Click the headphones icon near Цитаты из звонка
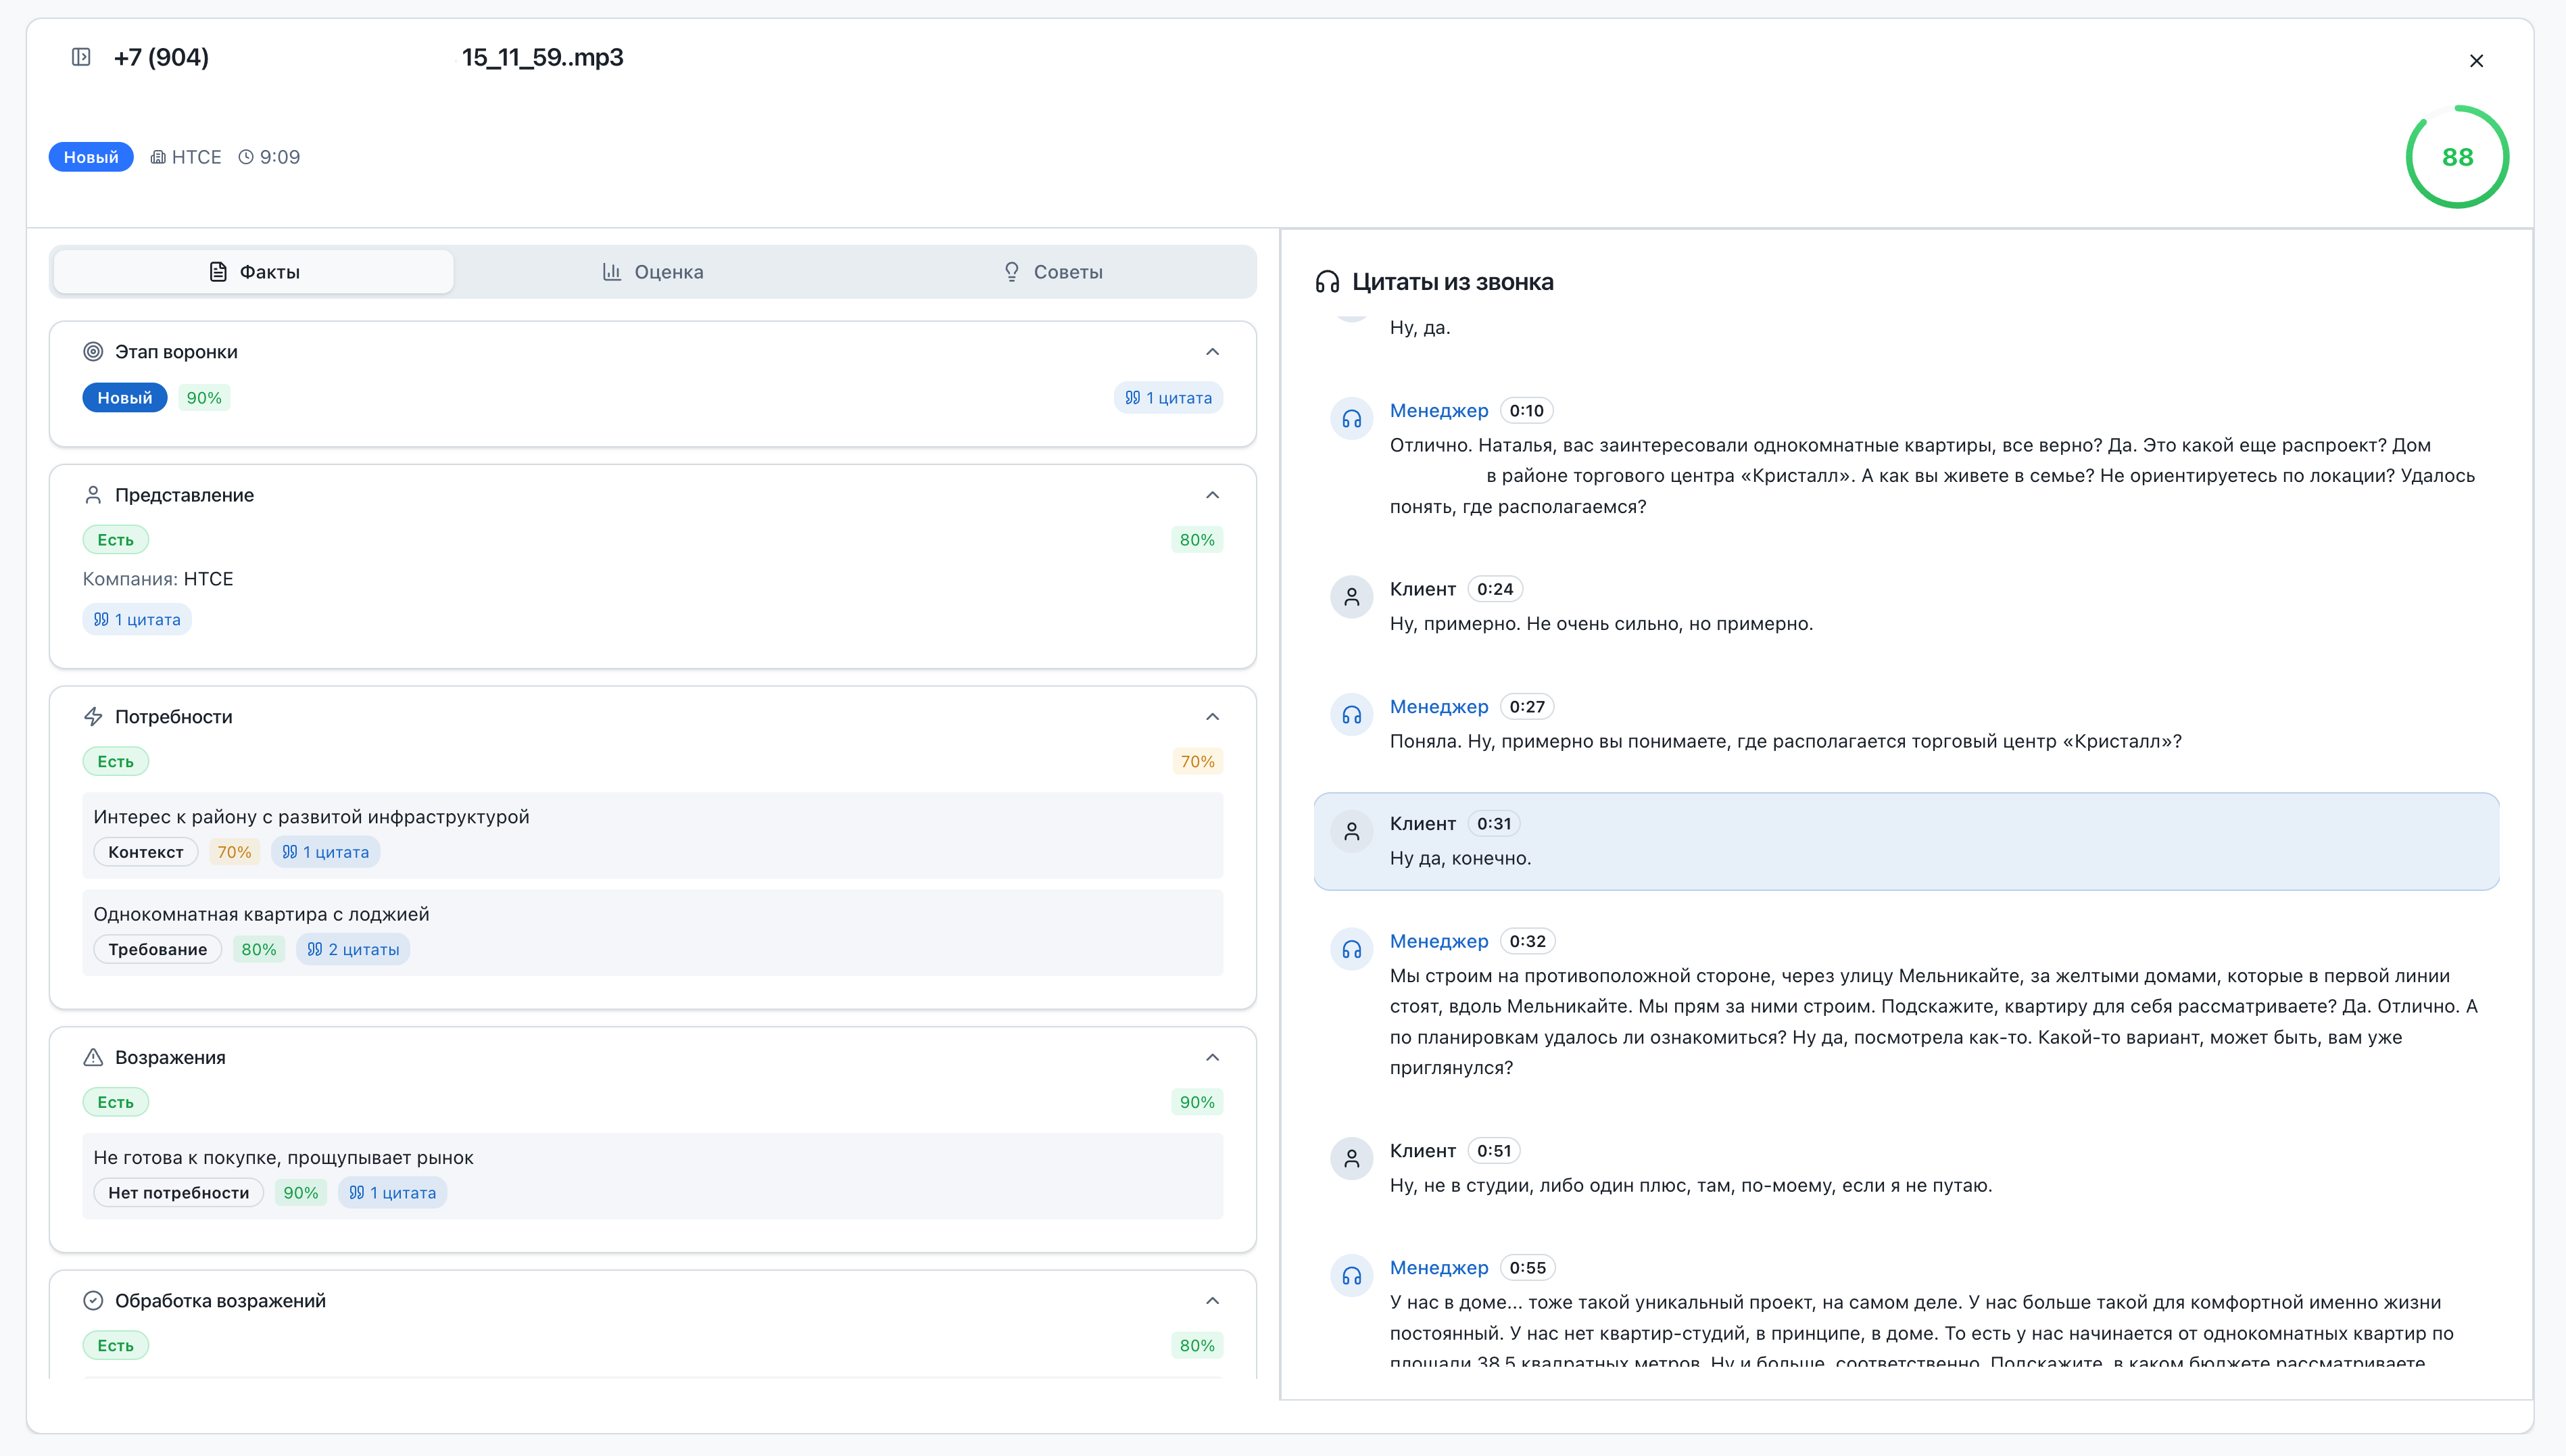This screenshot has width=2566, height=1456. click(x=1327, y=282)
